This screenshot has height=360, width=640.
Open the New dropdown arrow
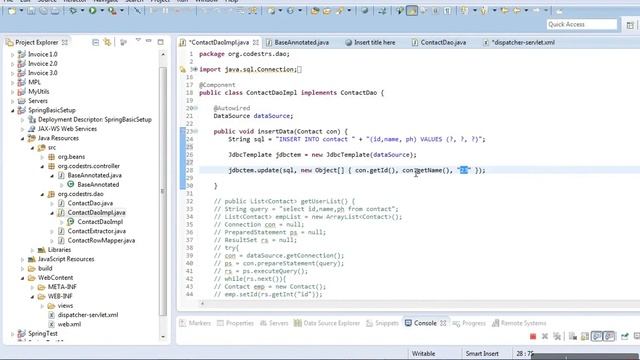click(x=21, y=11)
